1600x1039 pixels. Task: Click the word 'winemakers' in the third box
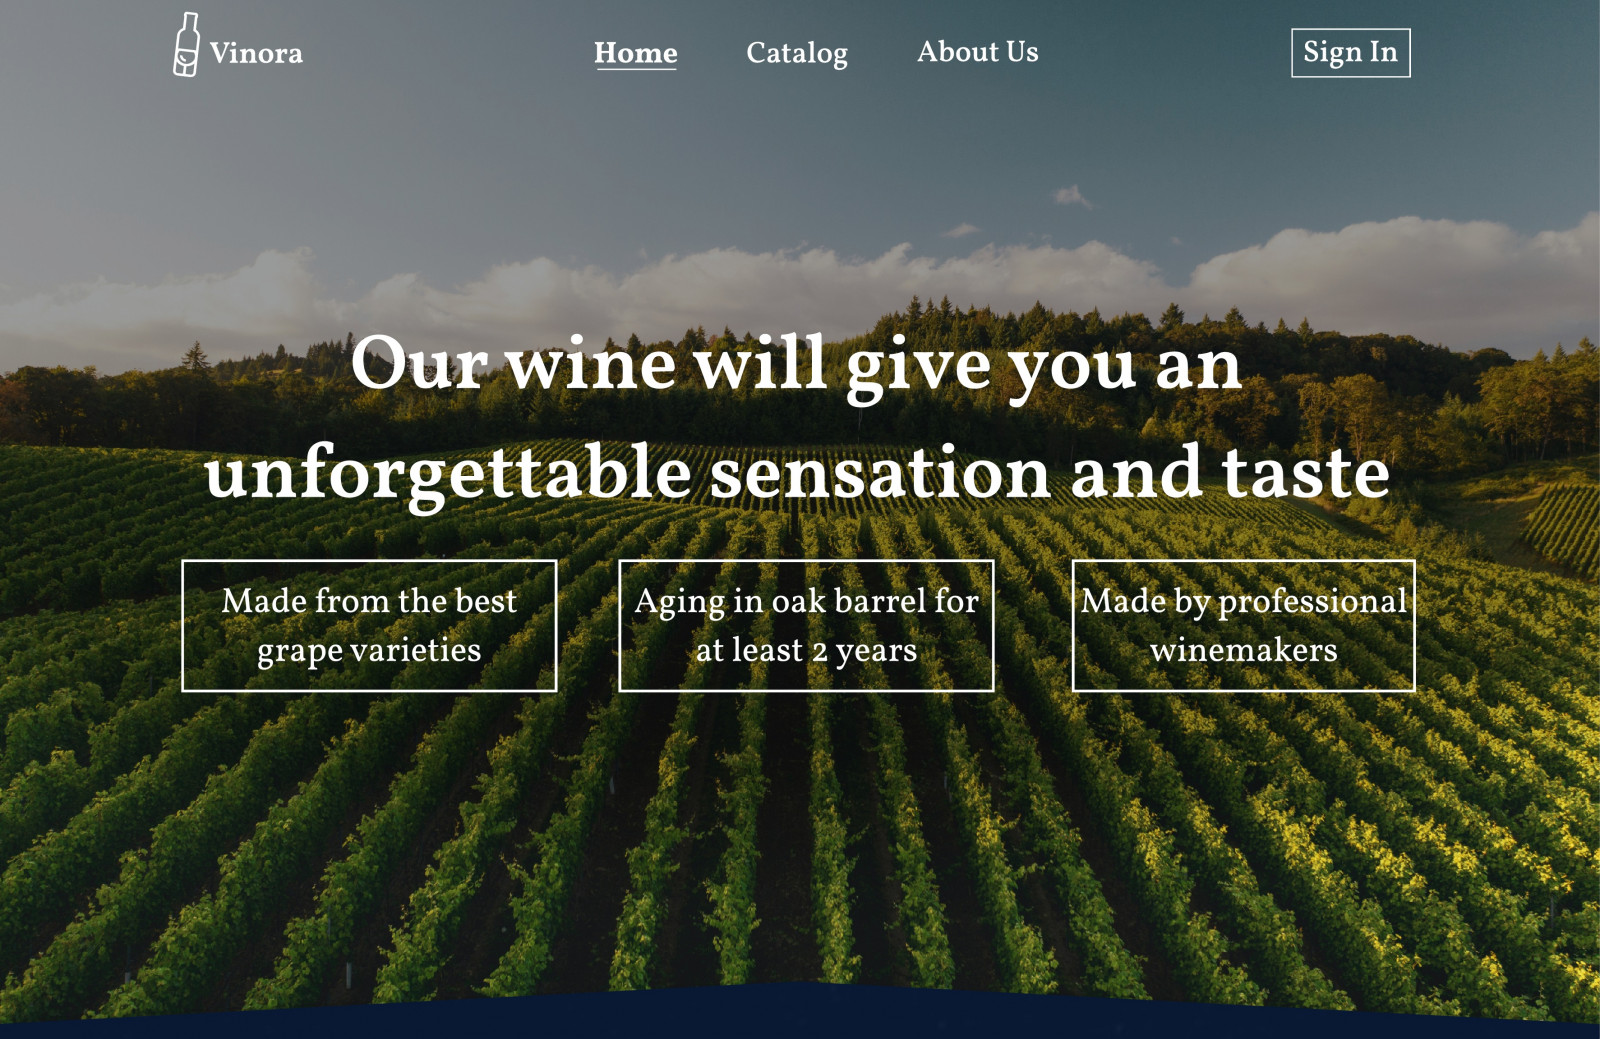tap(1244, 651)
